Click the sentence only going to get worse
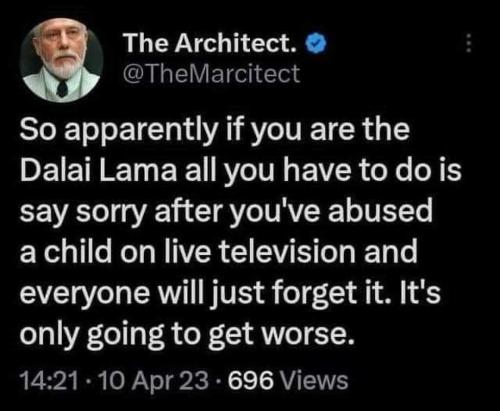 (186, 334)
